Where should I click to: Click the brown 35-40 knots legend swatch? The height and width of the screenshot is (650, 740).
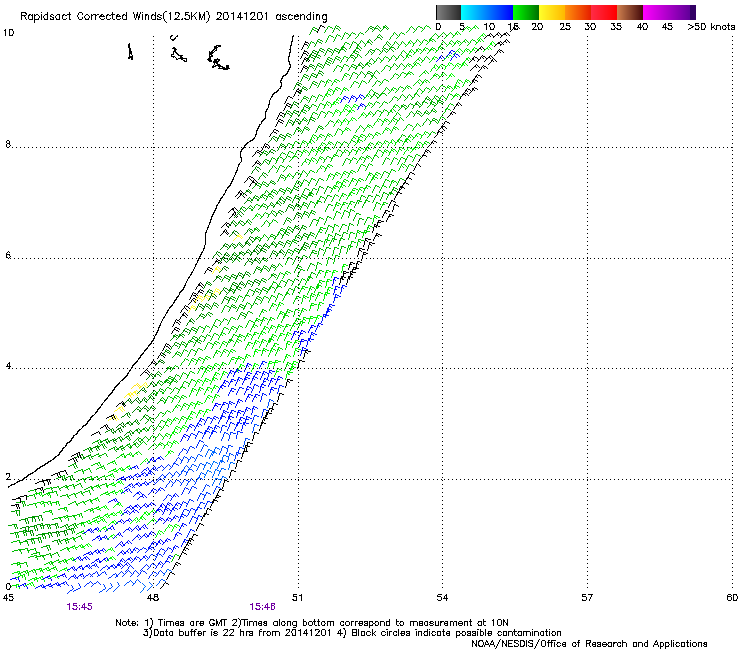click(630, 12)
